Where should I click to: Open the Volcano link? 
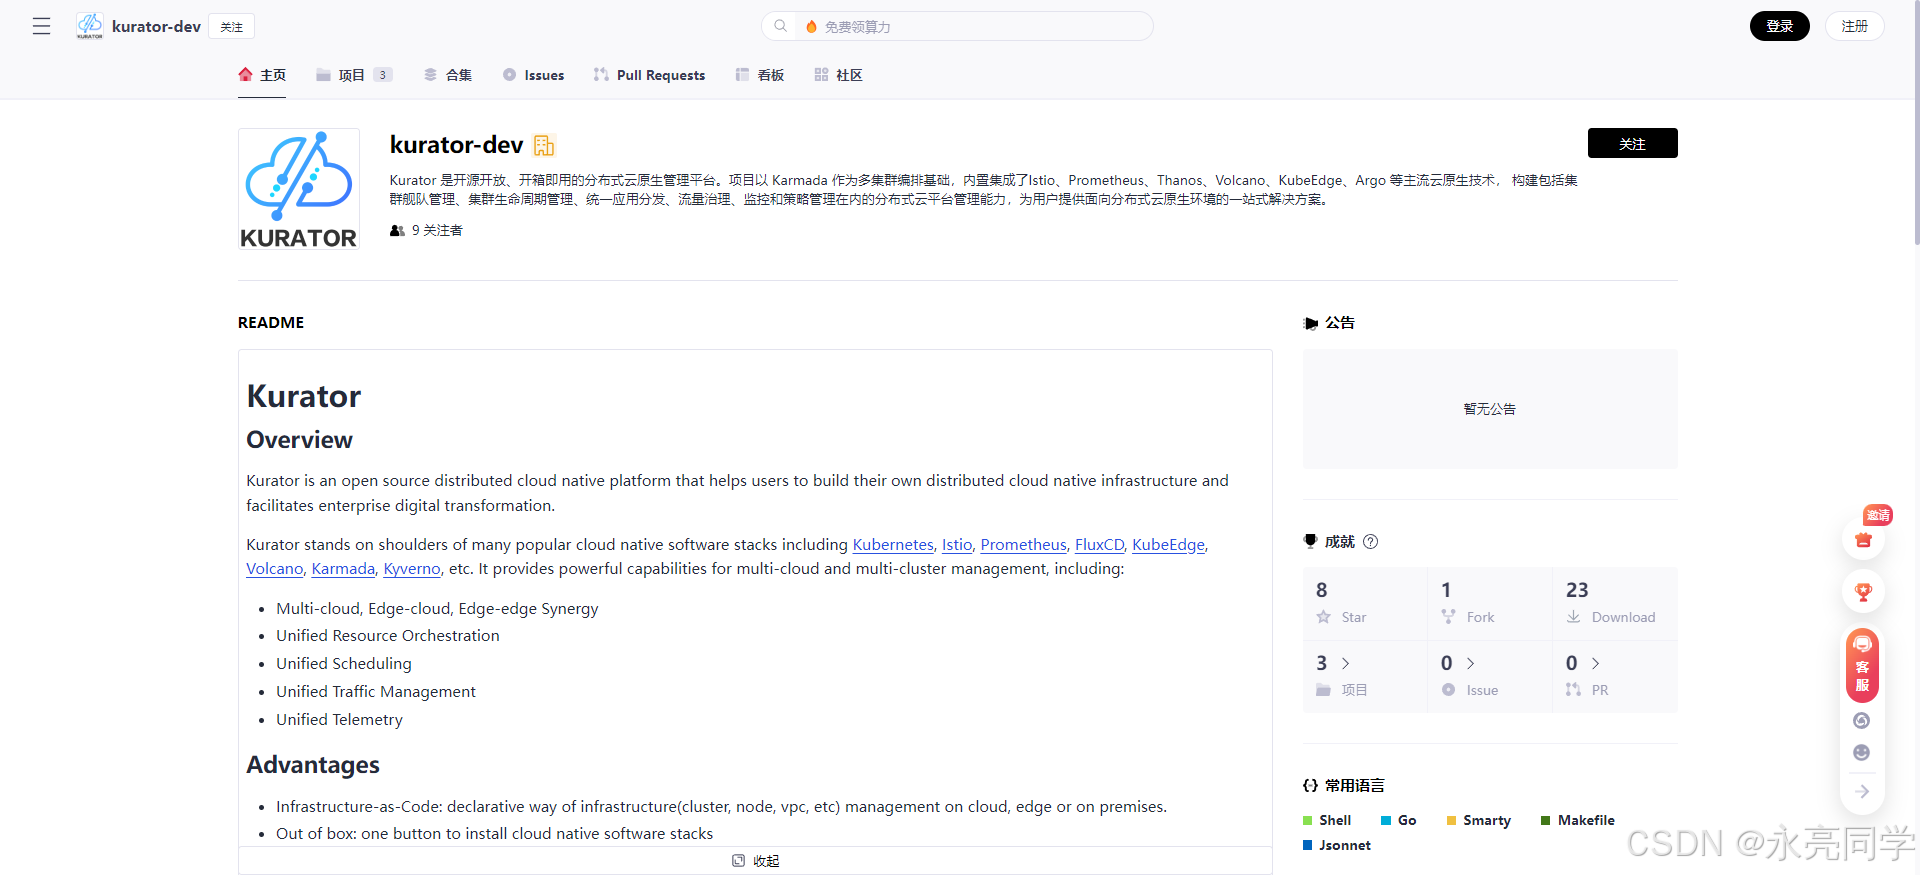(x=275, y=569)
